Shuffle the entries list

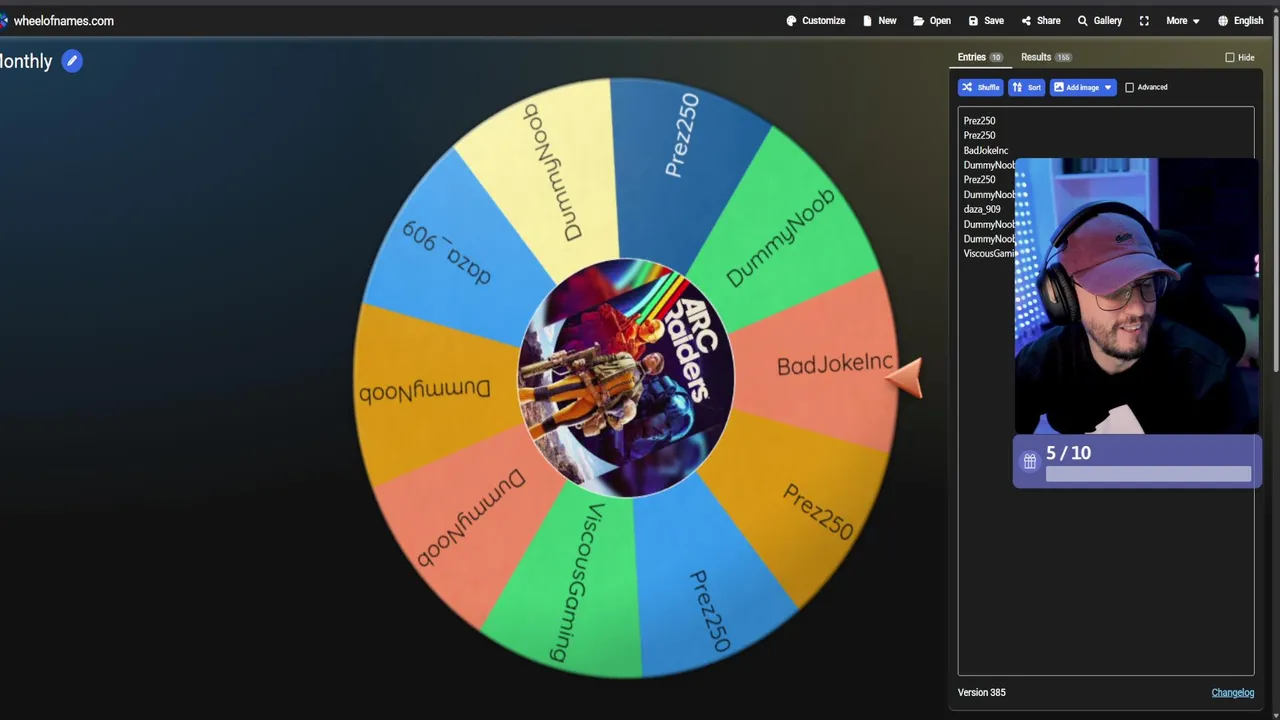tap(980, 87)
